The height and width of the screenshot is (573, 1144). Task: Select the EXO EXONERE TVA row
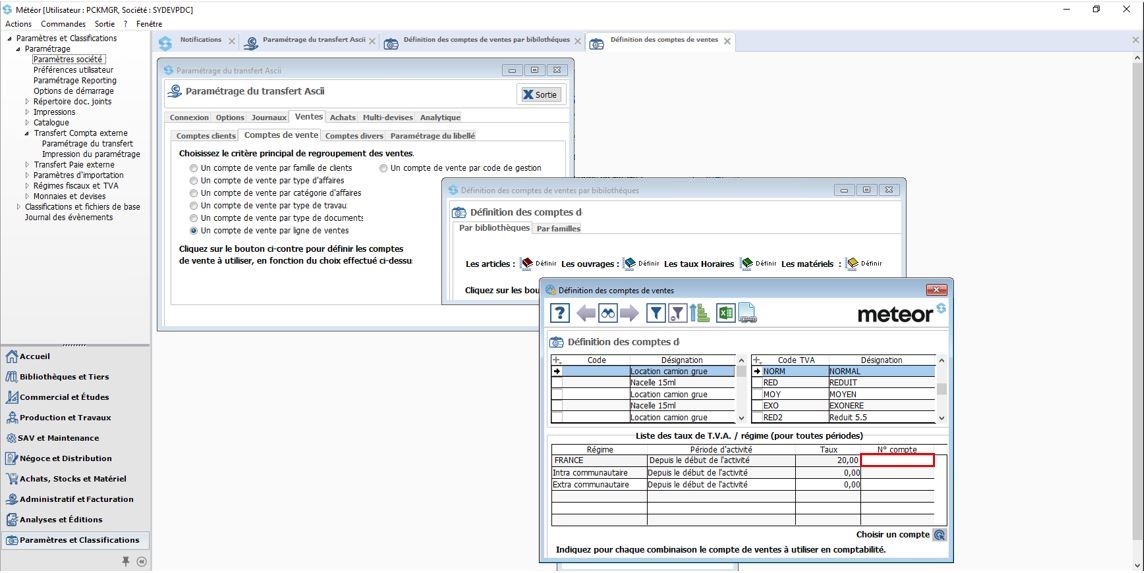click(x=843, y=406)
